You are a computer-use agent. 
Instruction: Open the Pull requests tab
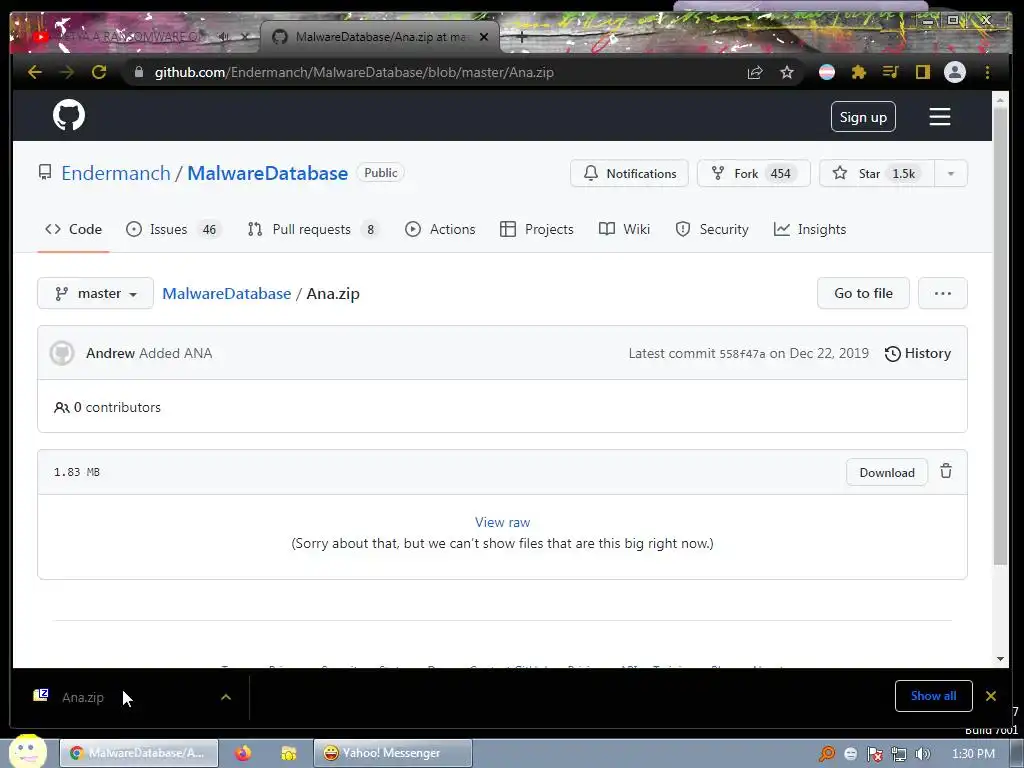click(x=313, y=229)
